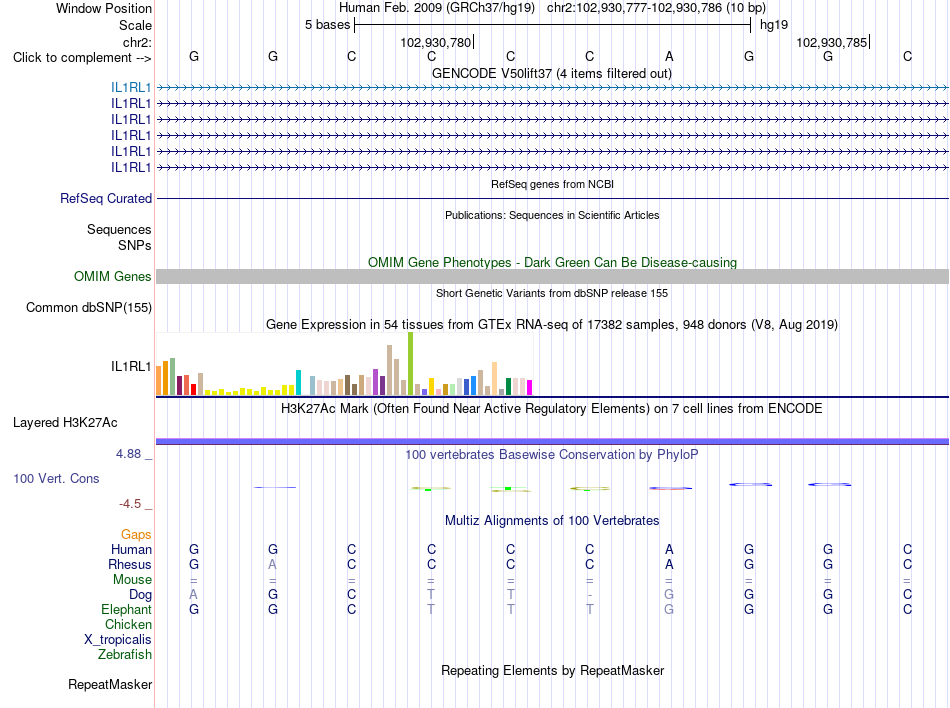Open the Repeating Elements by RepeatMasker title
Image resolution: width=950 pixels, height=708 pixels.
552,671
